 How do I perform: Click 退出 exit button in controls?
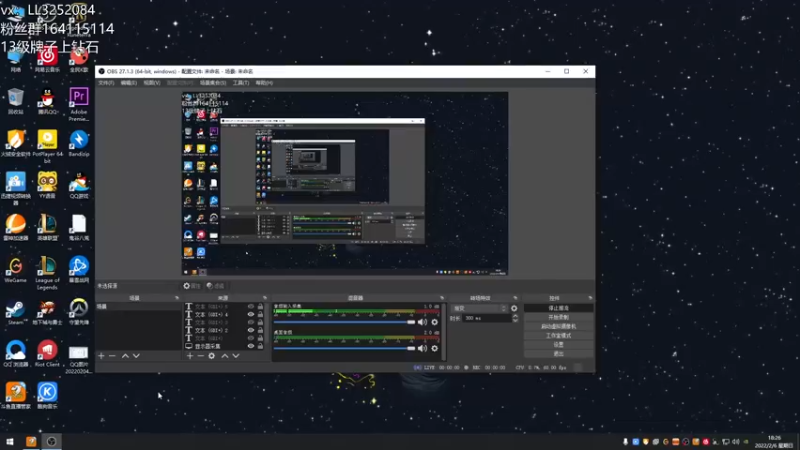pyautogui.click(x=558, y=354)
